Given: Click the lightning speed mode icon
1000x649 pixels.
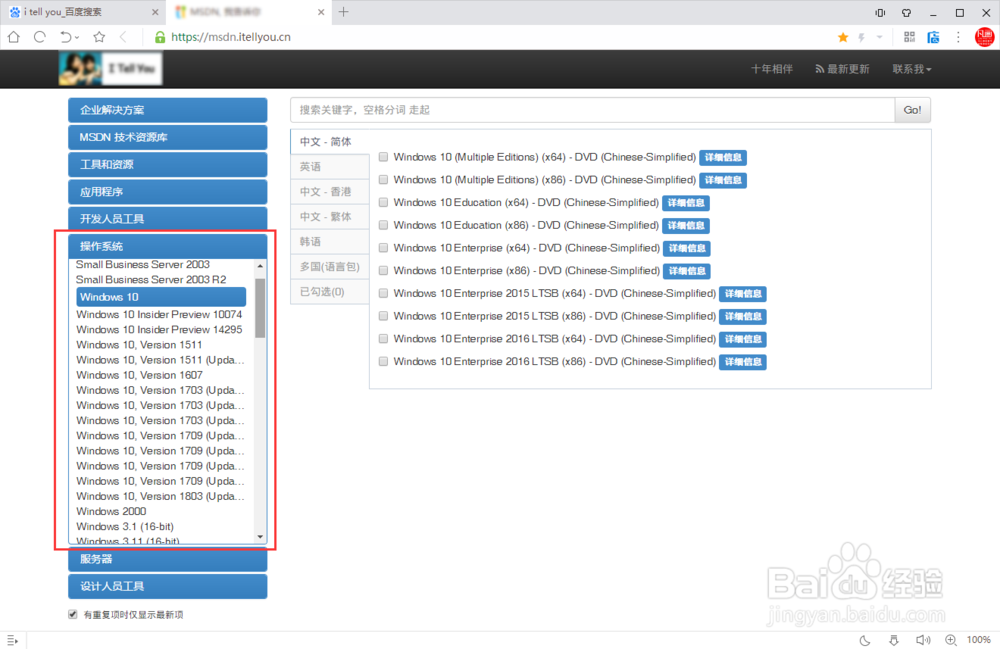Looking at the screenshot, I should tap(862, 37).
